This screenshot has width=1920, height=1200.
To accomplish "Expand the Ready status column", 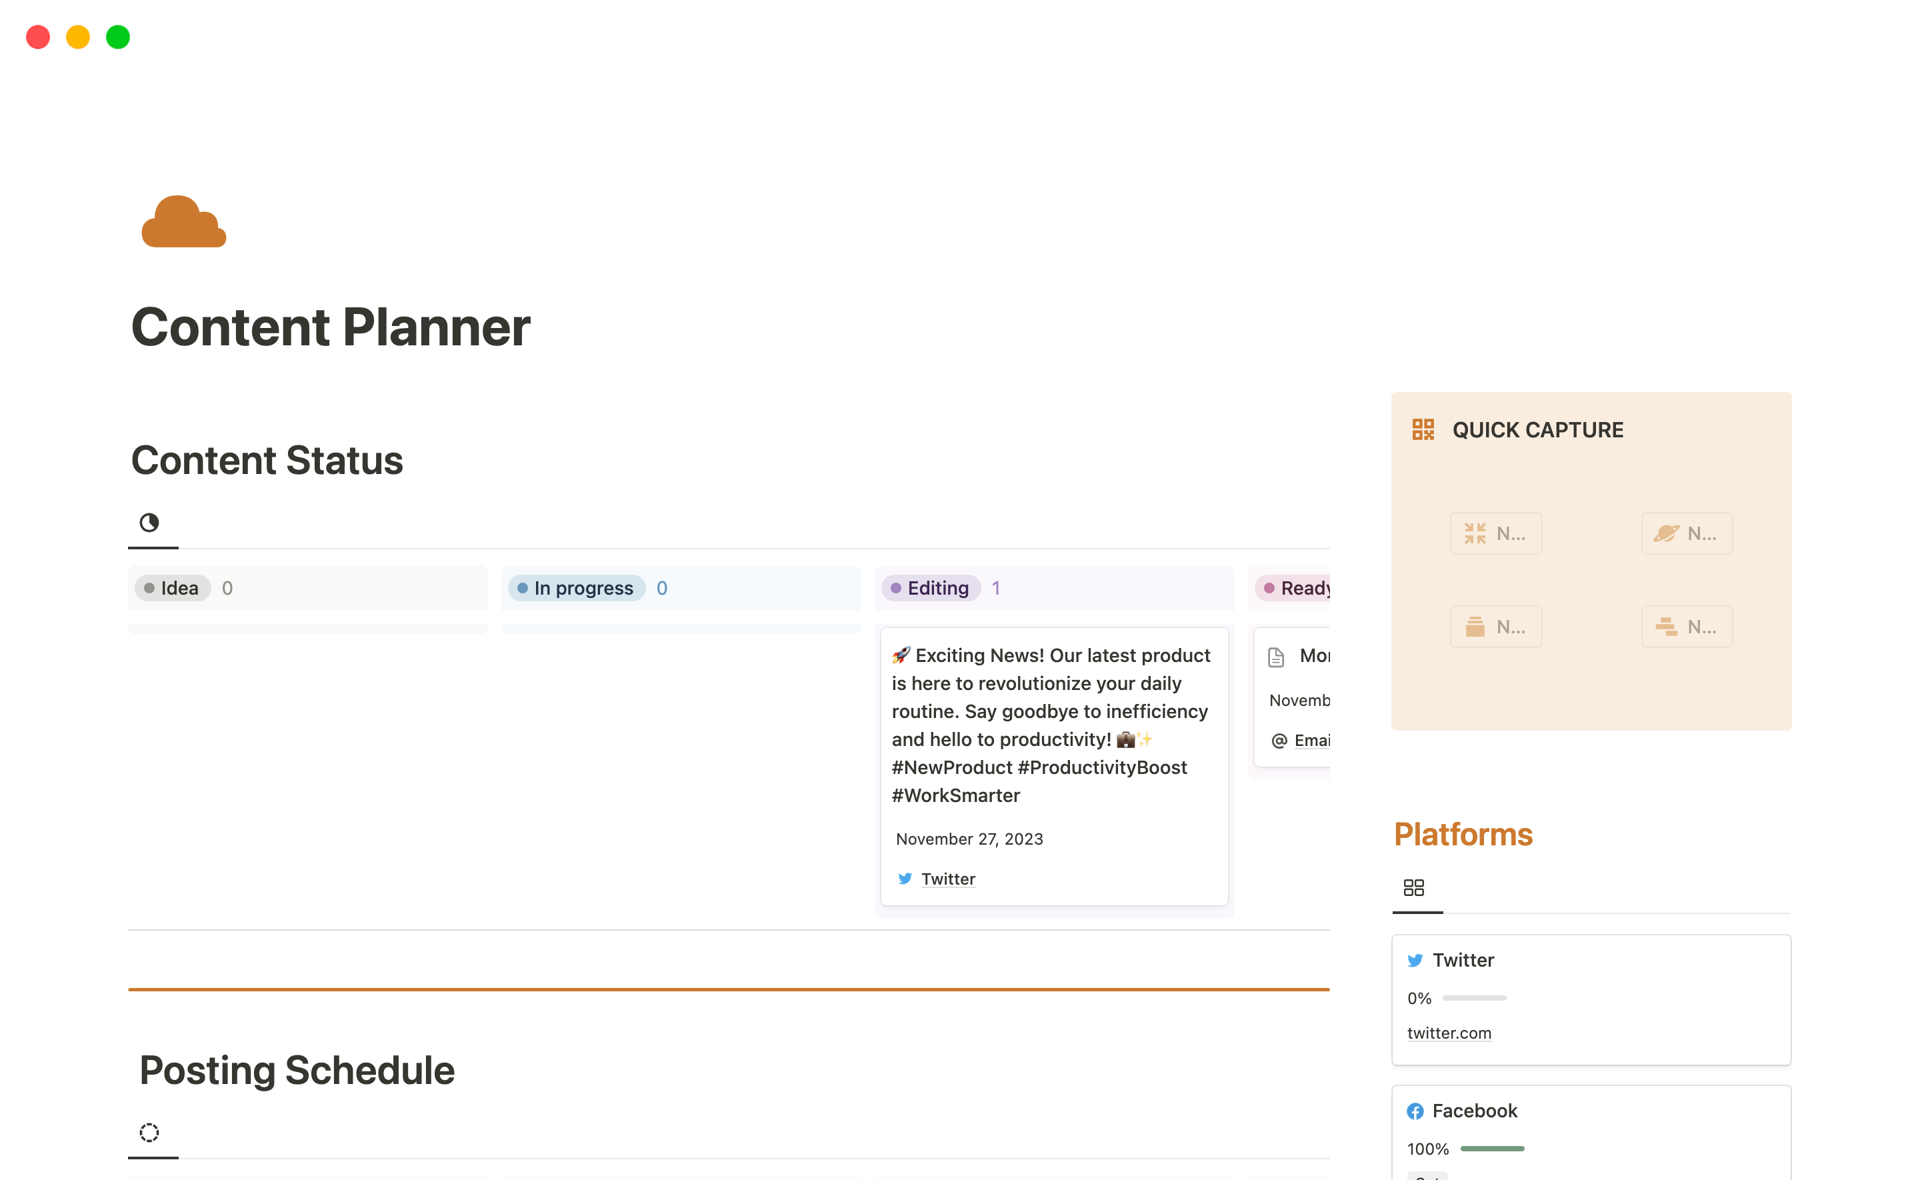I will (1300, 588).
